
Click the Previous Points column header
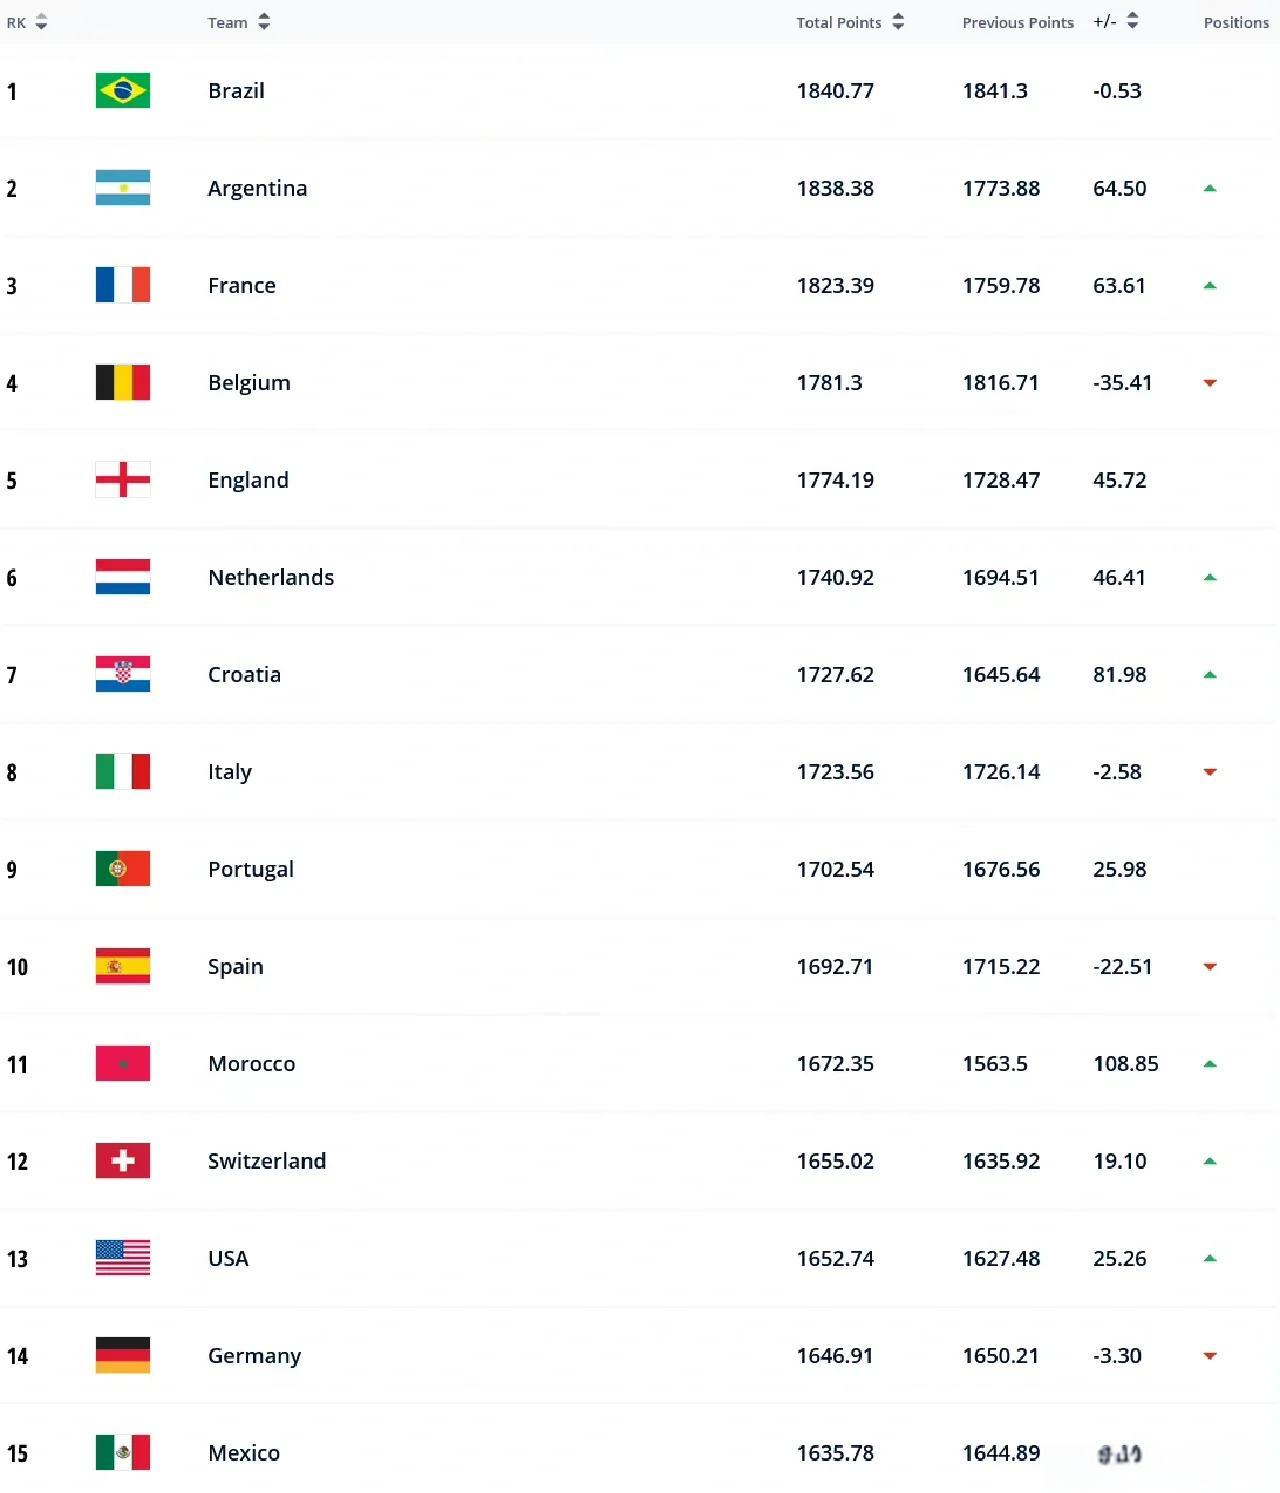click(x=1017, y=22)
